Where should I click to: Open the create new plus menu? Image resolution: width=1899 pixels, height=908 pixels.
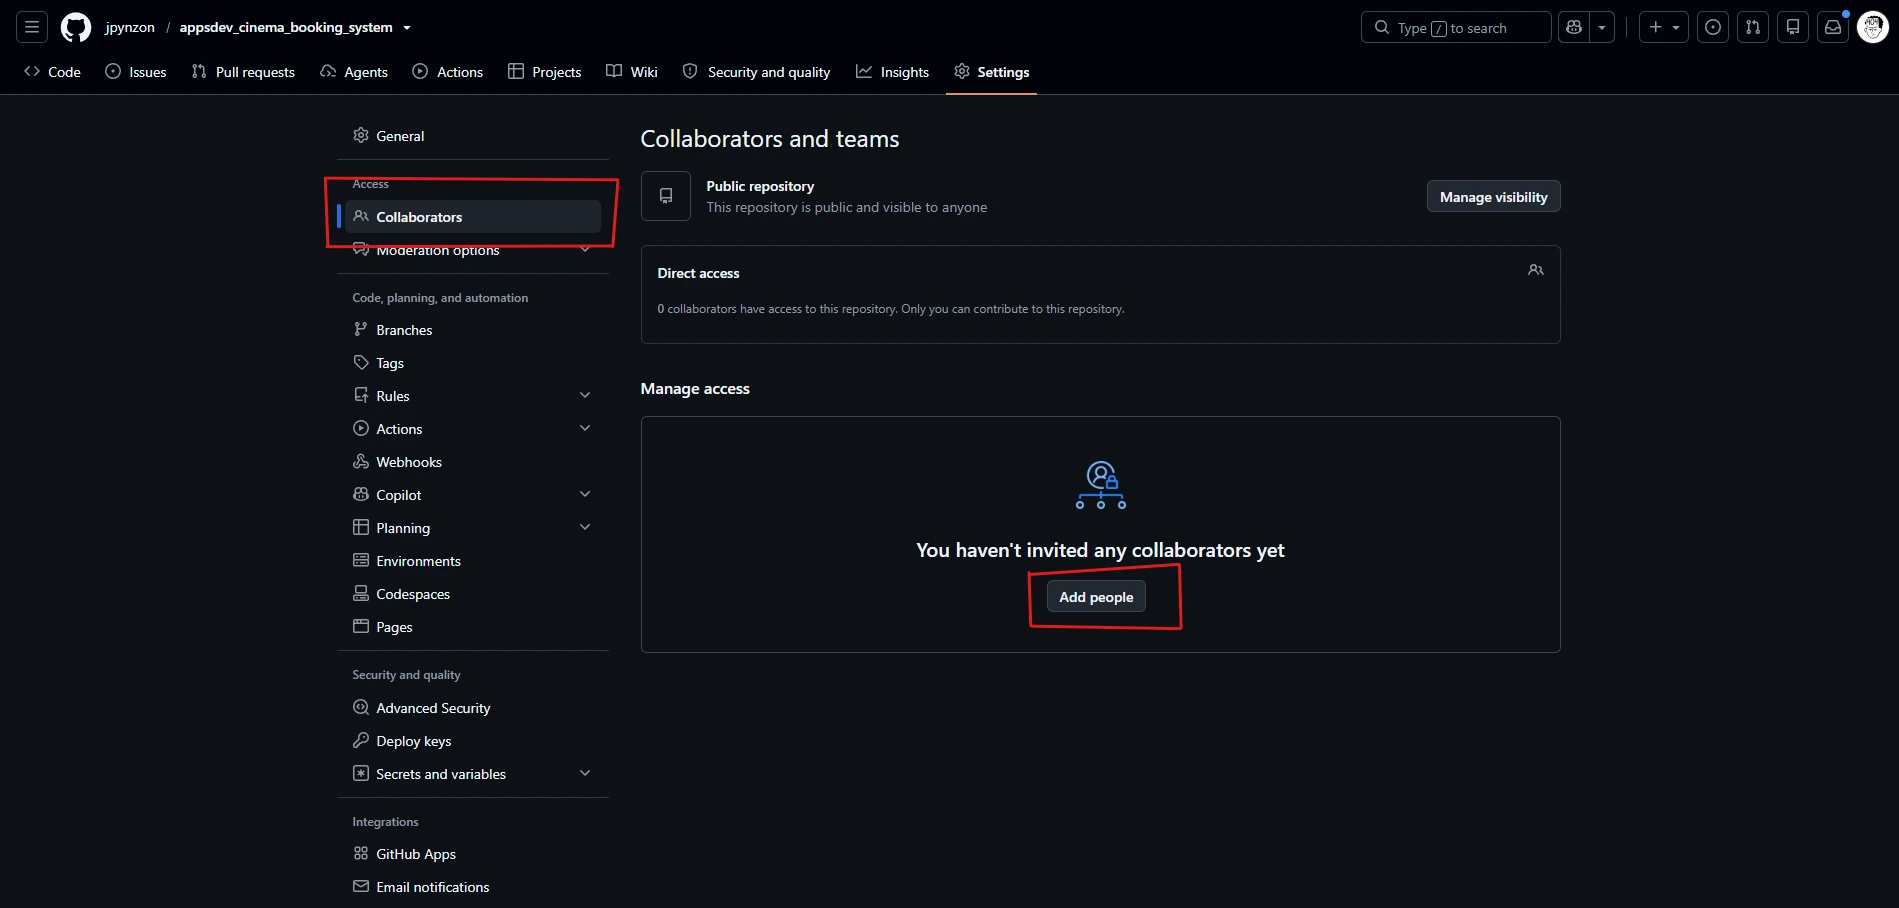[x=1664, y=28]
